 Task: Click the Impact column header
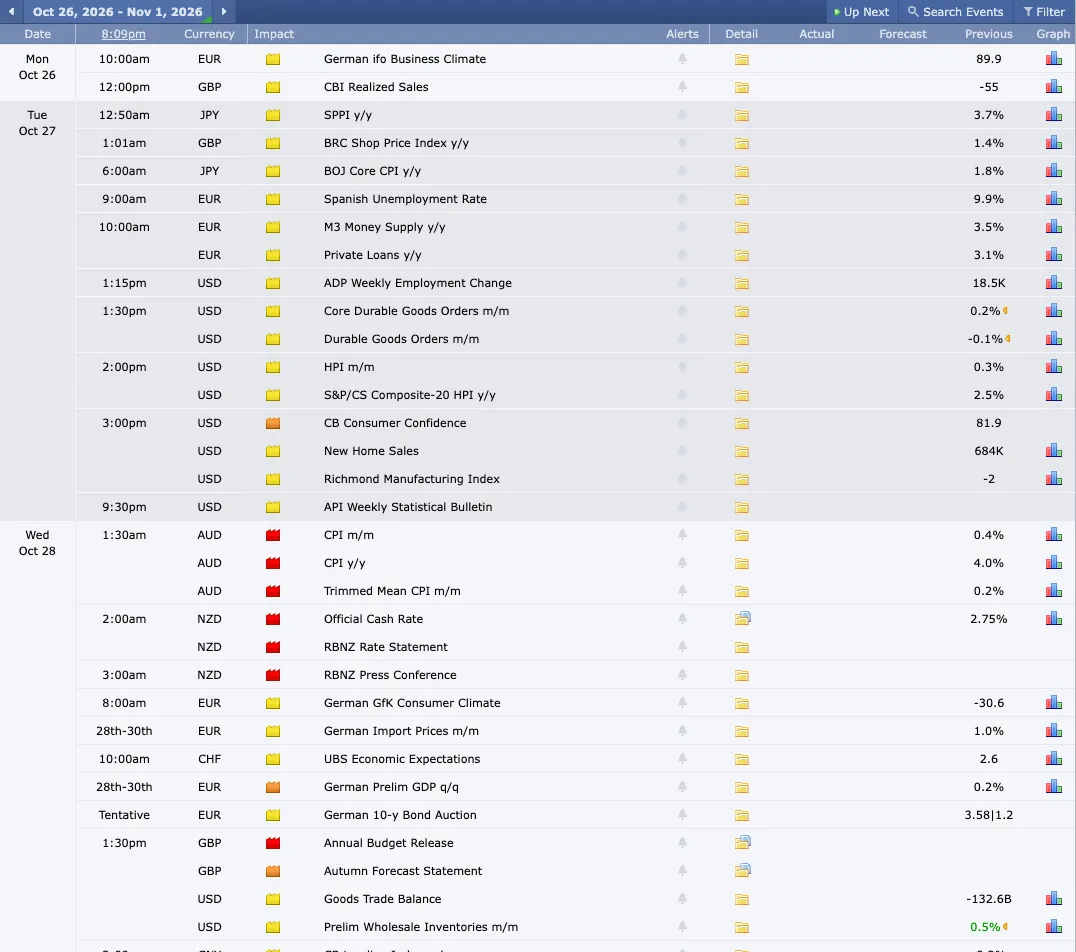pos(274,34)
